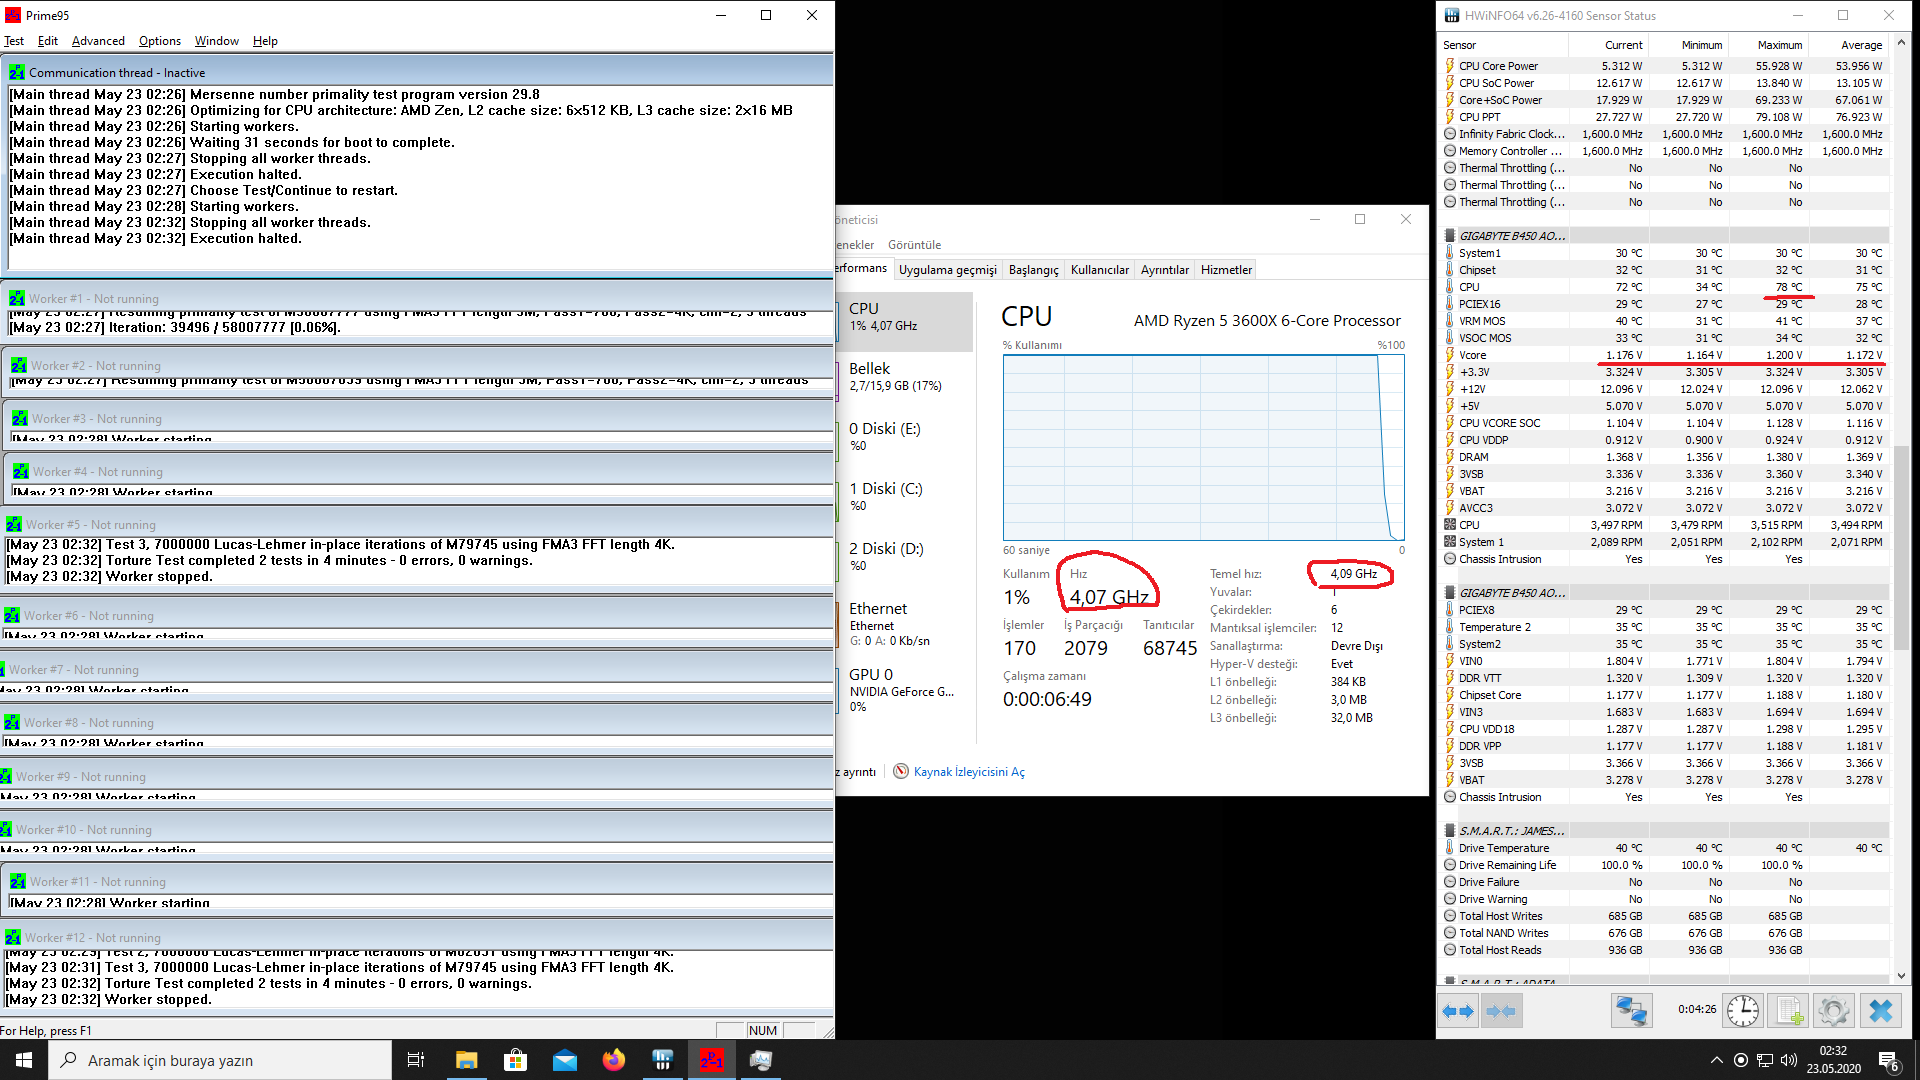Click the logging sheet with plus icon

pos(1790,1011)
